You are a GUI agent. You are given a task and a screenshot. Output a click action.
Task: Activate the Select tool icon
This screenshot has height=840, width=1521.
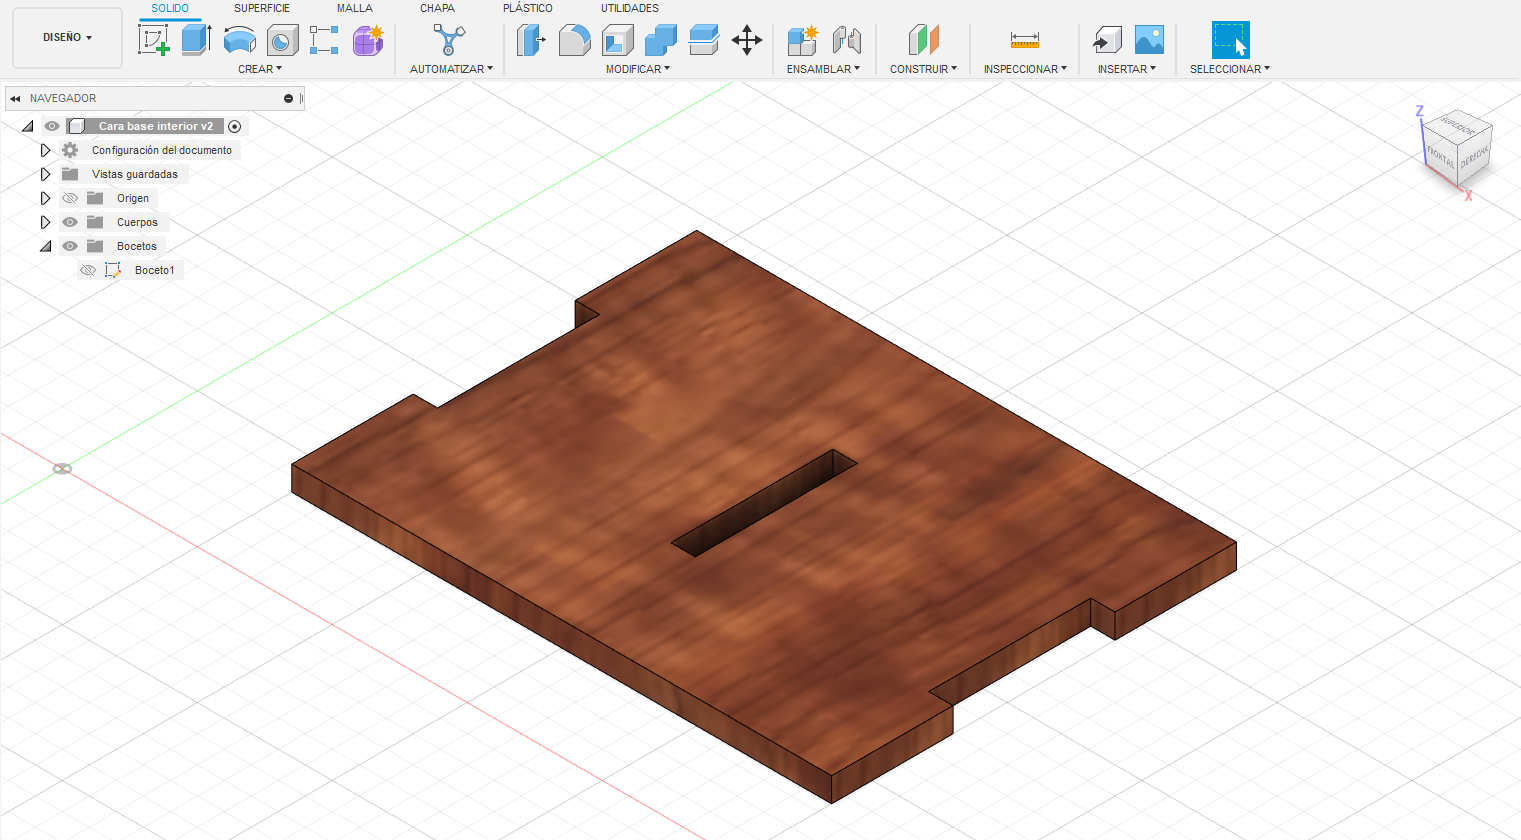(1230, 40)
